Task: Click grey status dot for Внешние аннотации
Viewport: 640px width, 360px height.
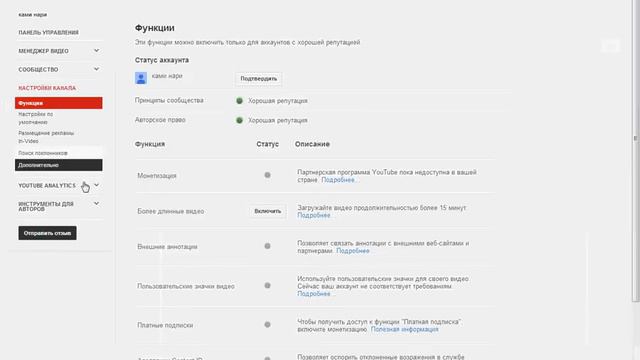Action: (267, 246)
